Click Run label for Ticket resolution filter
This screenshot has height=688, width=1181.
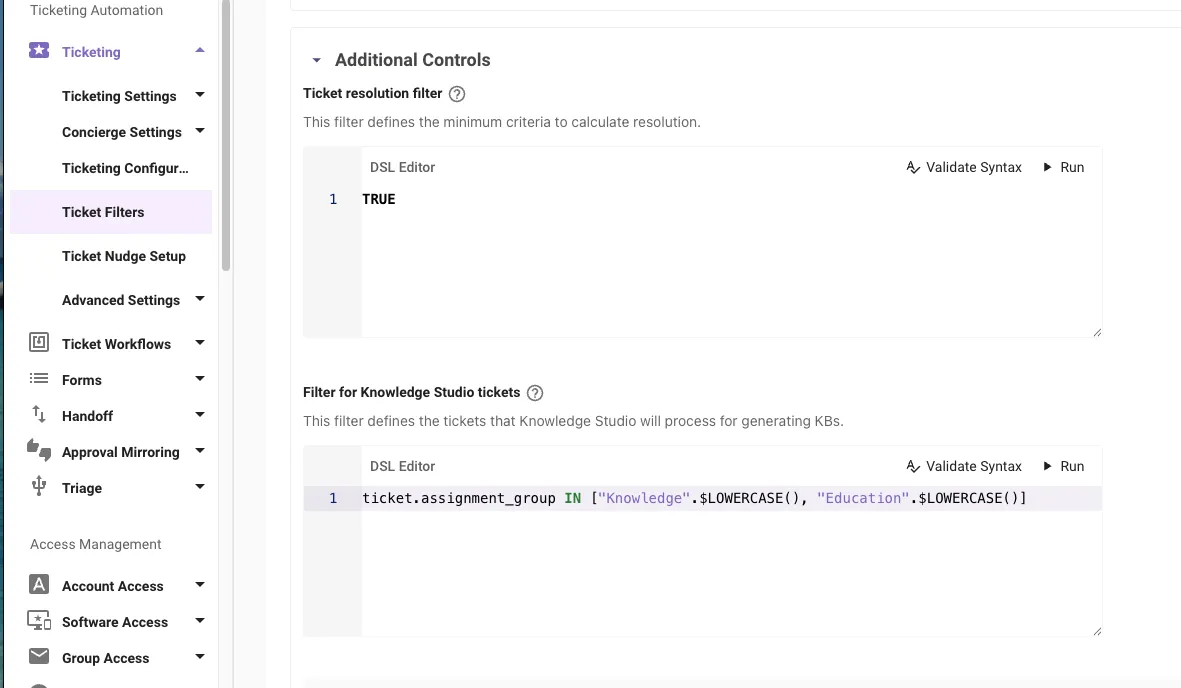pos(1072,167)
